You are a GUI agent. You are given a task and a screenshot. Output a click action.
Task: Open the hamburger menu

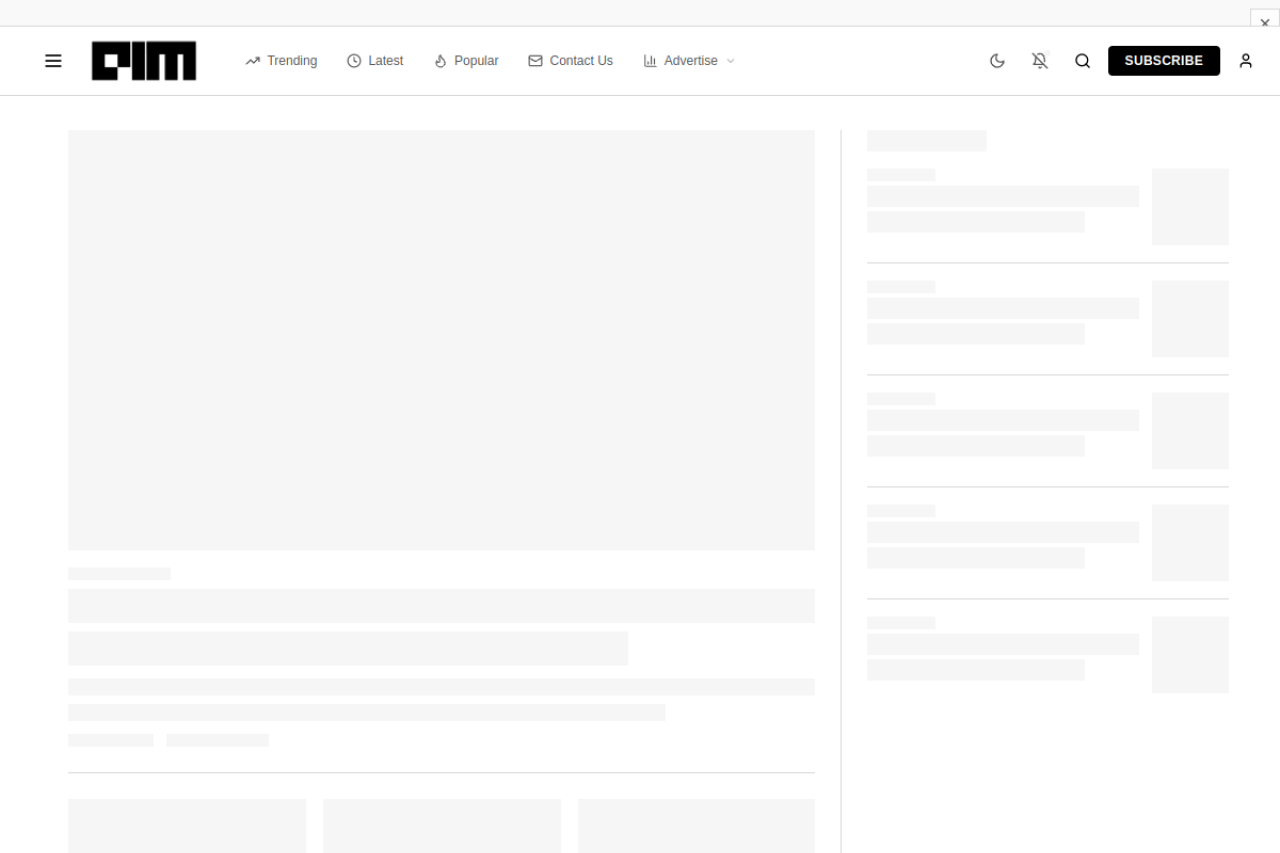click(x=53, y=61)
